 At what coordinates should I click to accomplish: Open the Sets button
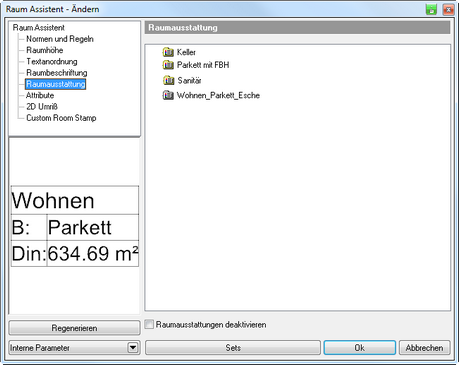coord(233,348)
